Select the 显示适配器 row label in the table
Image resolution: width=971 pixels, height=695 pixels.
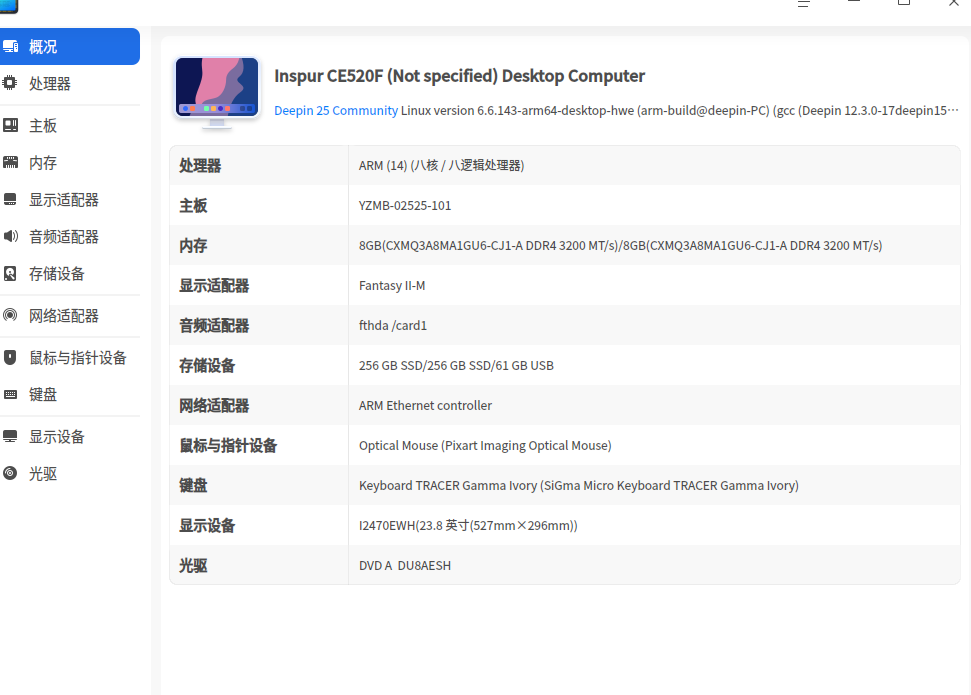pos(214,286)
